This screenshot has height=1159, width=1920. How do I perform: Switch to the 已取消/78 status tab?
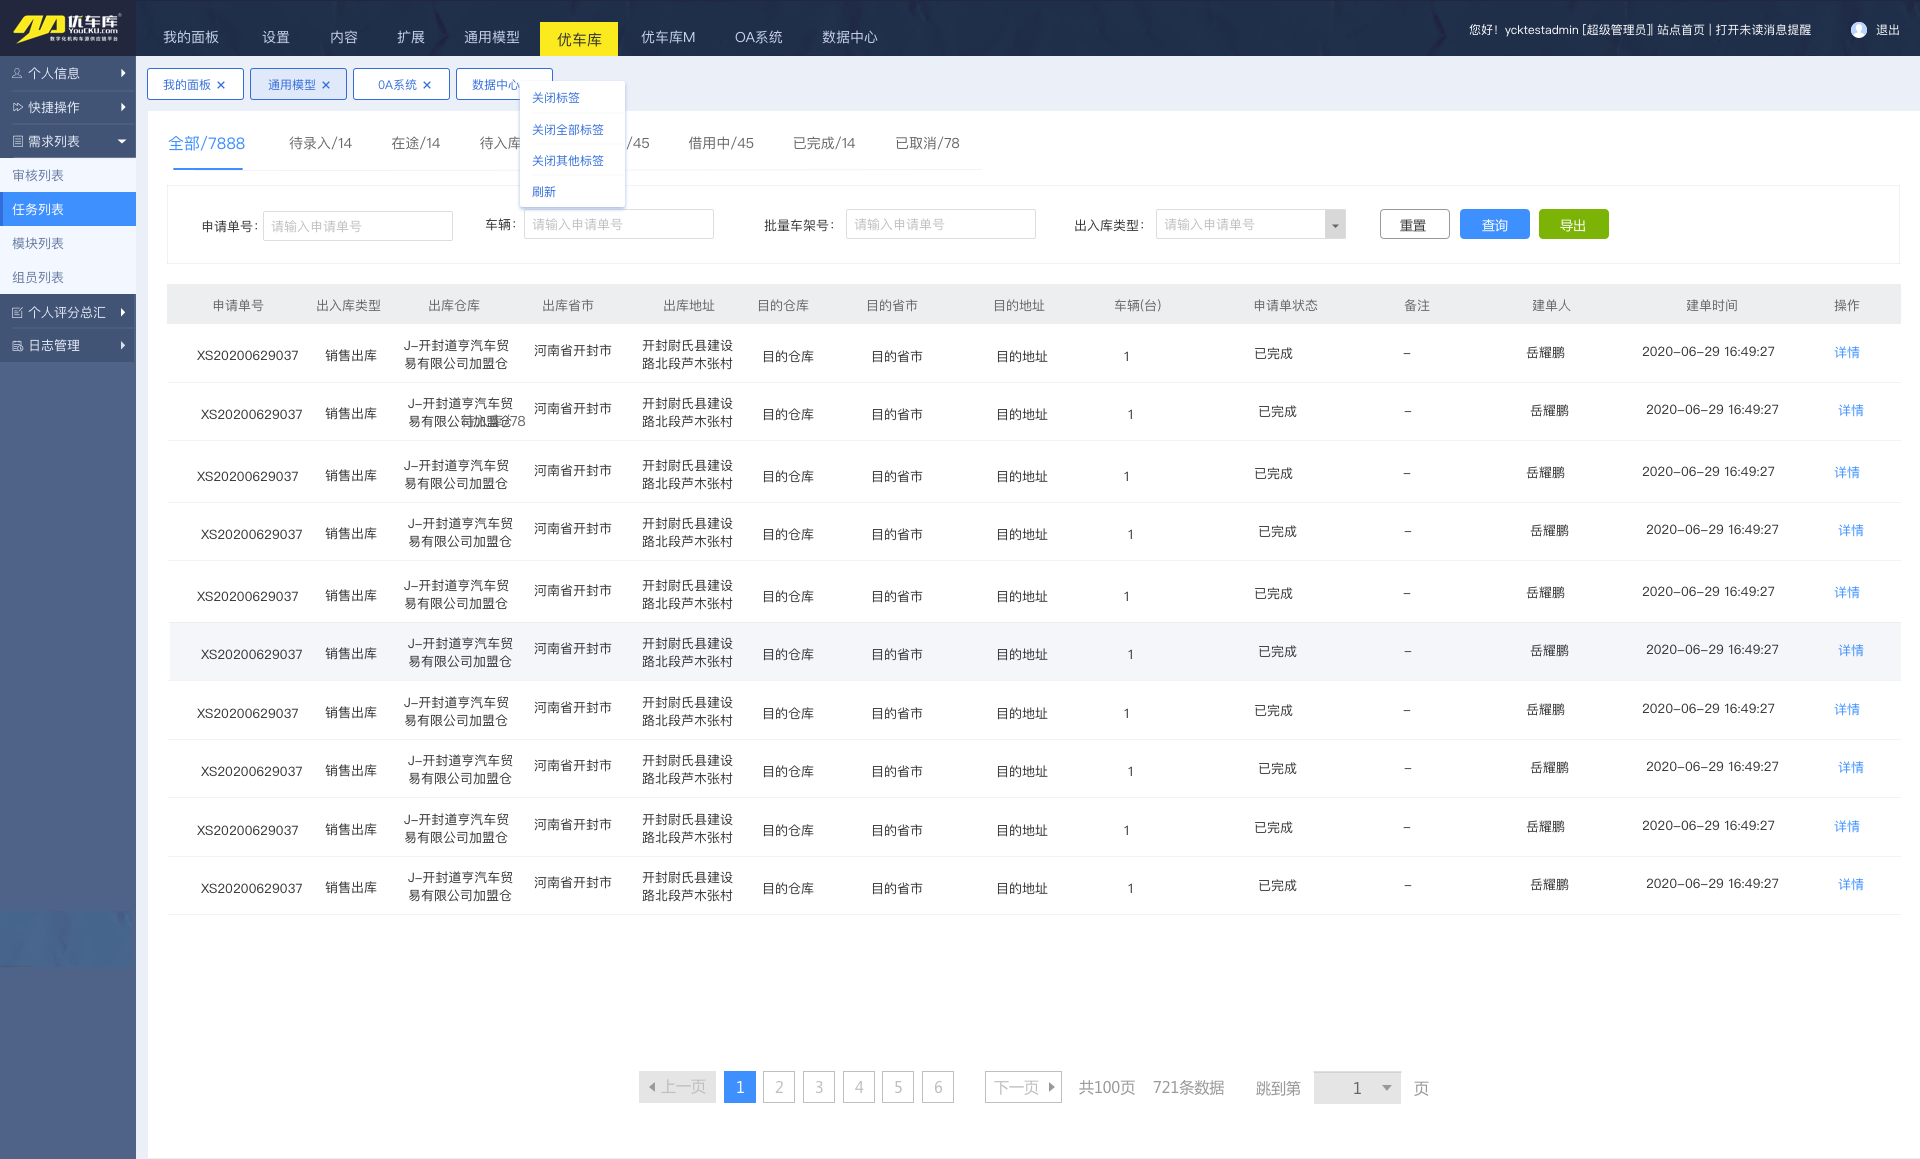pyautogui.click(x=926, y=143)
